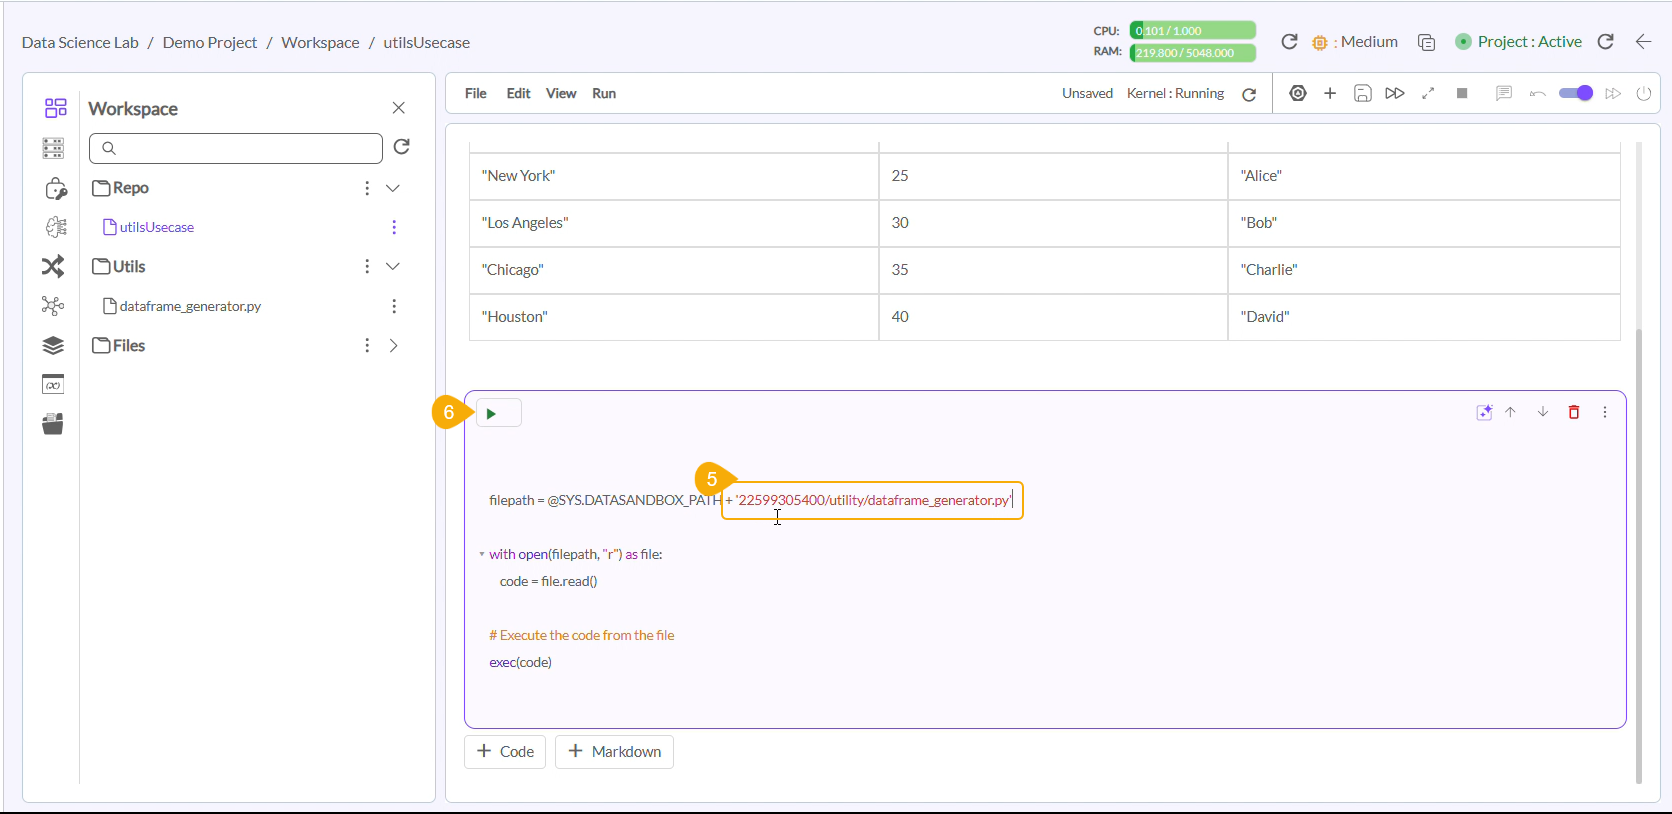
Task: Expand the Files folder chevron
Action: click(393, 345)
